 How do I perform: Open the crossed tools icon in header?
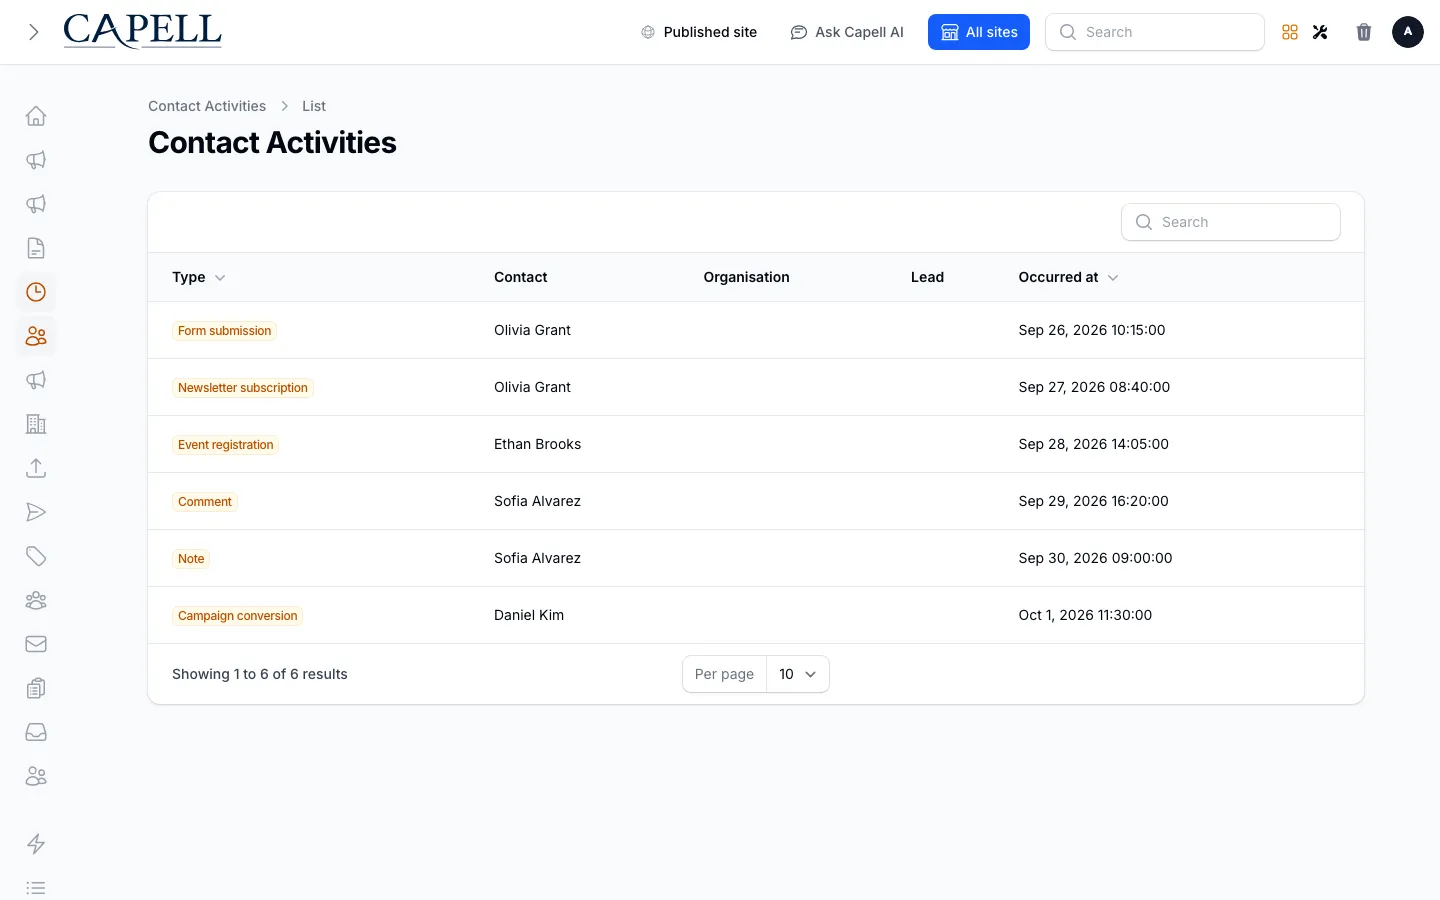tap(1320, 32)
